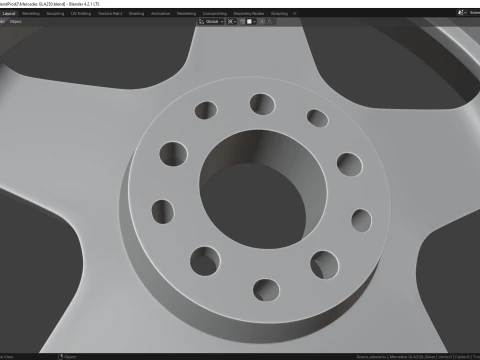Add a new workspace with the plus icon

[x=295, y=14]
